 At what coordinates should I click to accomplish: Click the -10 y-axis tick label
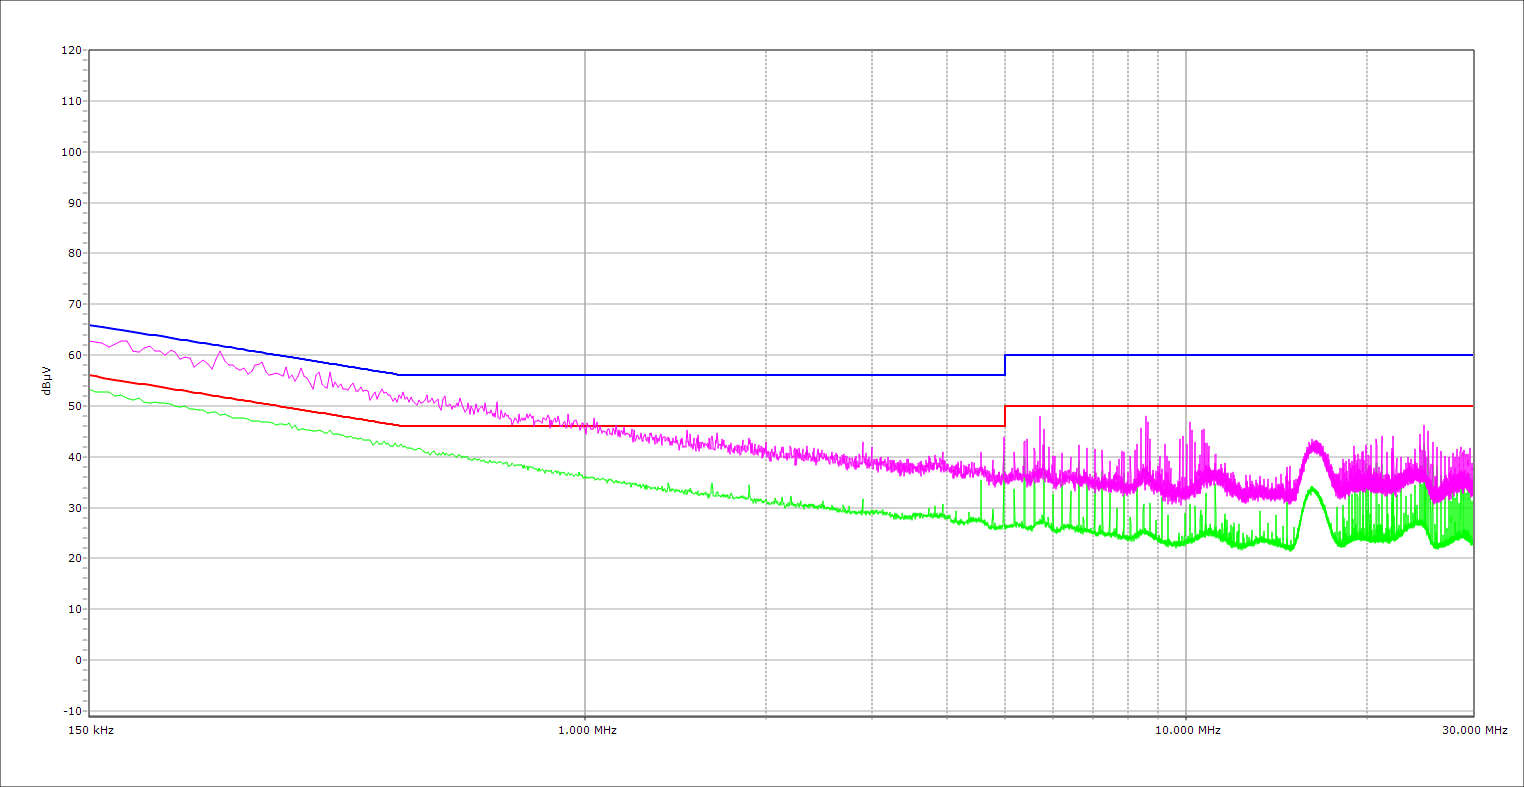70,711
